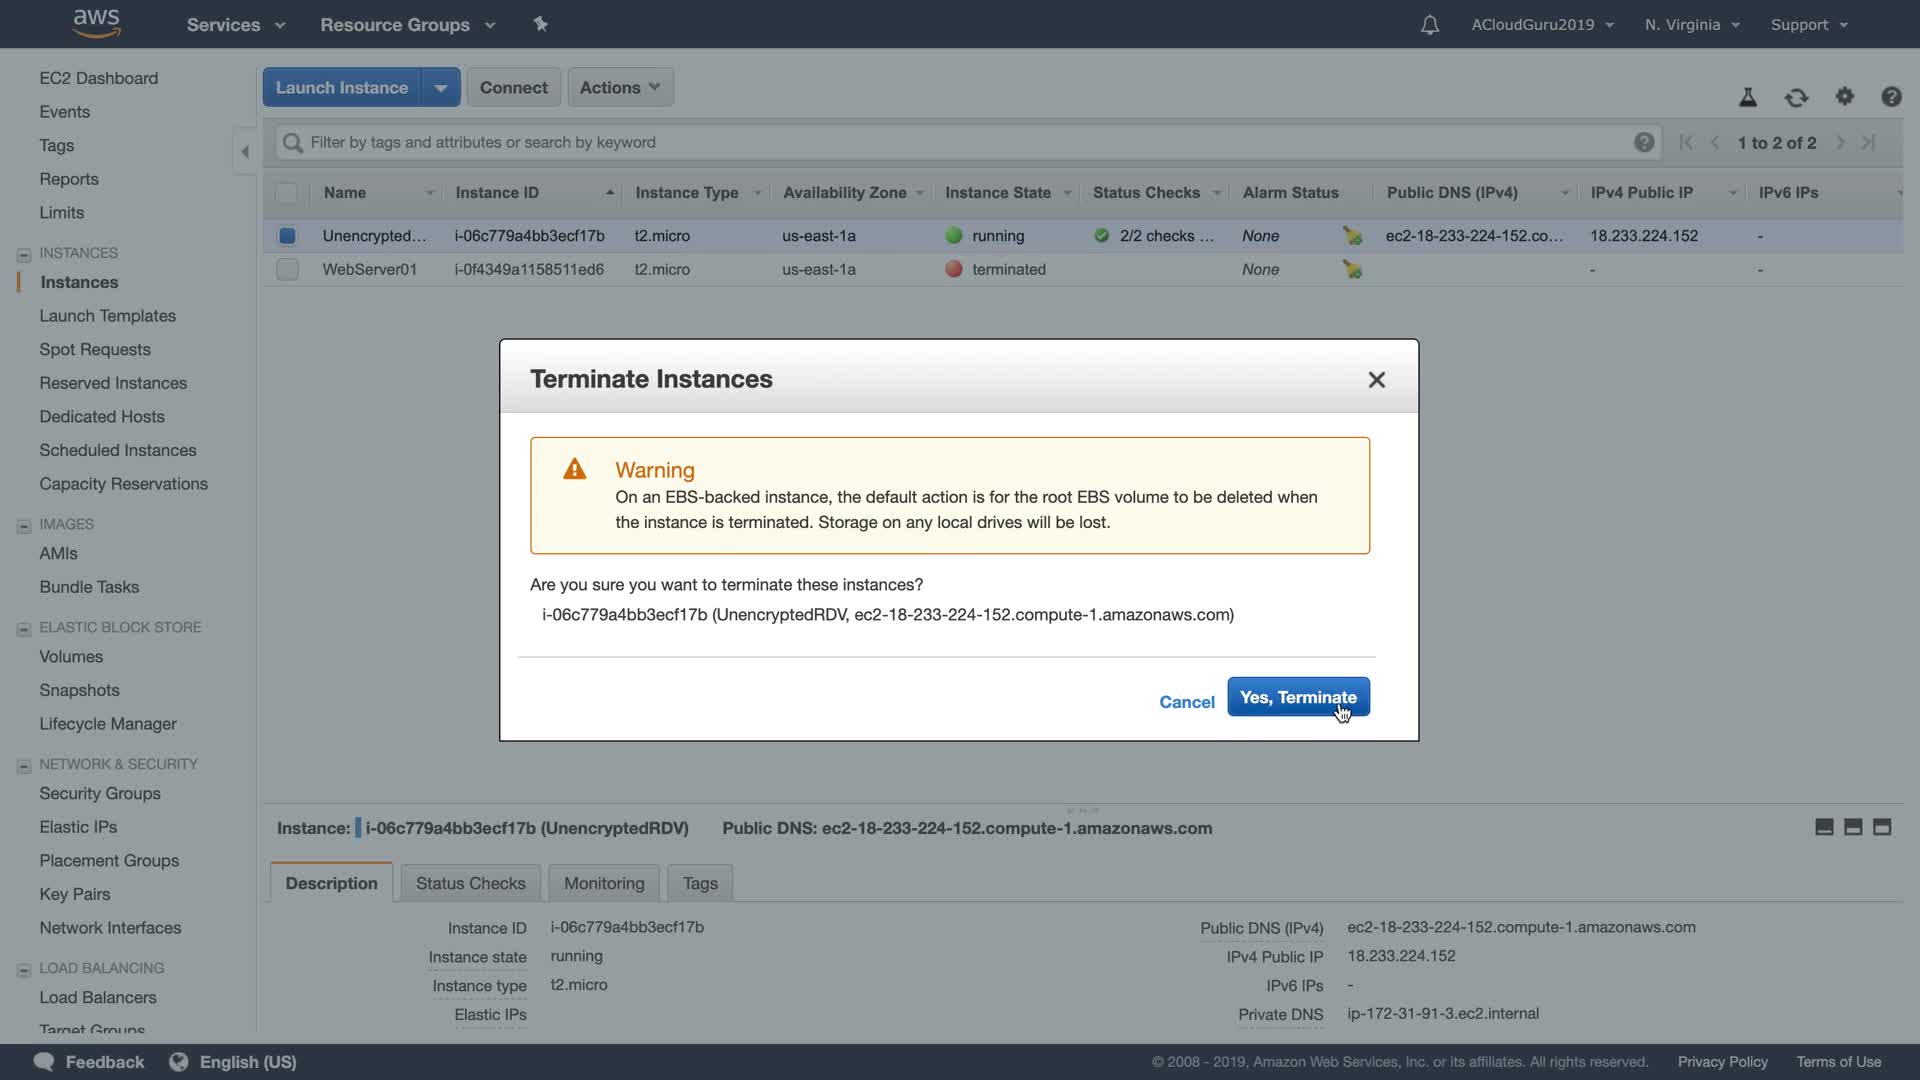Image resolution: width=1920 pixels, height=1080 pixels.
Task: Refresh the instances list
Action: tap(1796, 97)
